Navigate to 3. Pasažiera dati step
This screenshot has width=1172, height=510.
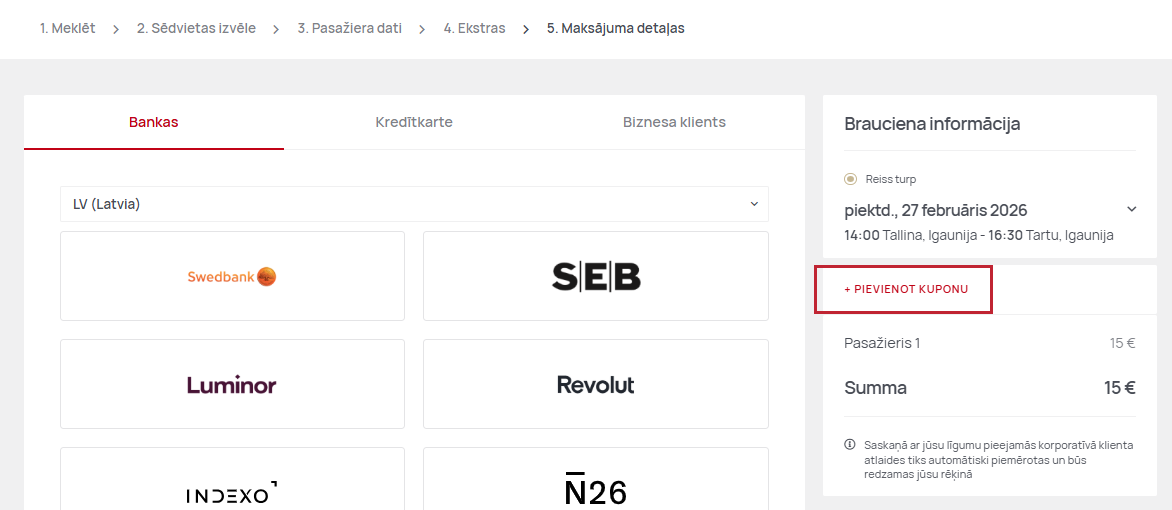pos(350,29)
